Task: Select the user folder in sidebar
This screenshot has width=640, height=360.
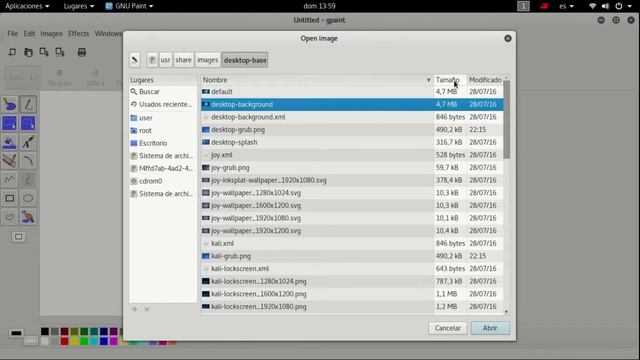Action: [163, 118]
